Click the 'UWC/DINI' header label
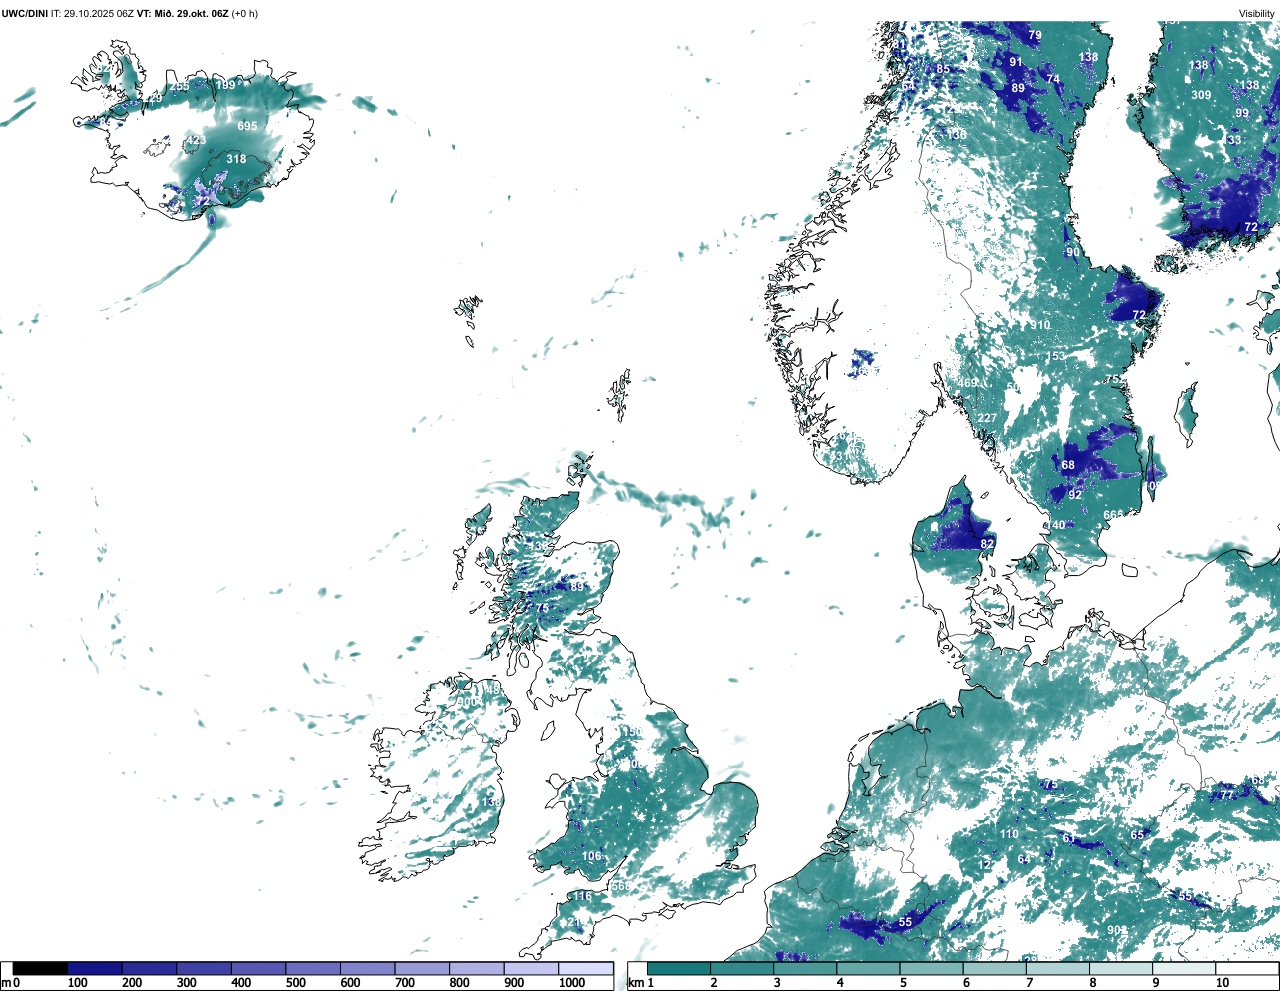1280x991 pixels. coord(25,14)
